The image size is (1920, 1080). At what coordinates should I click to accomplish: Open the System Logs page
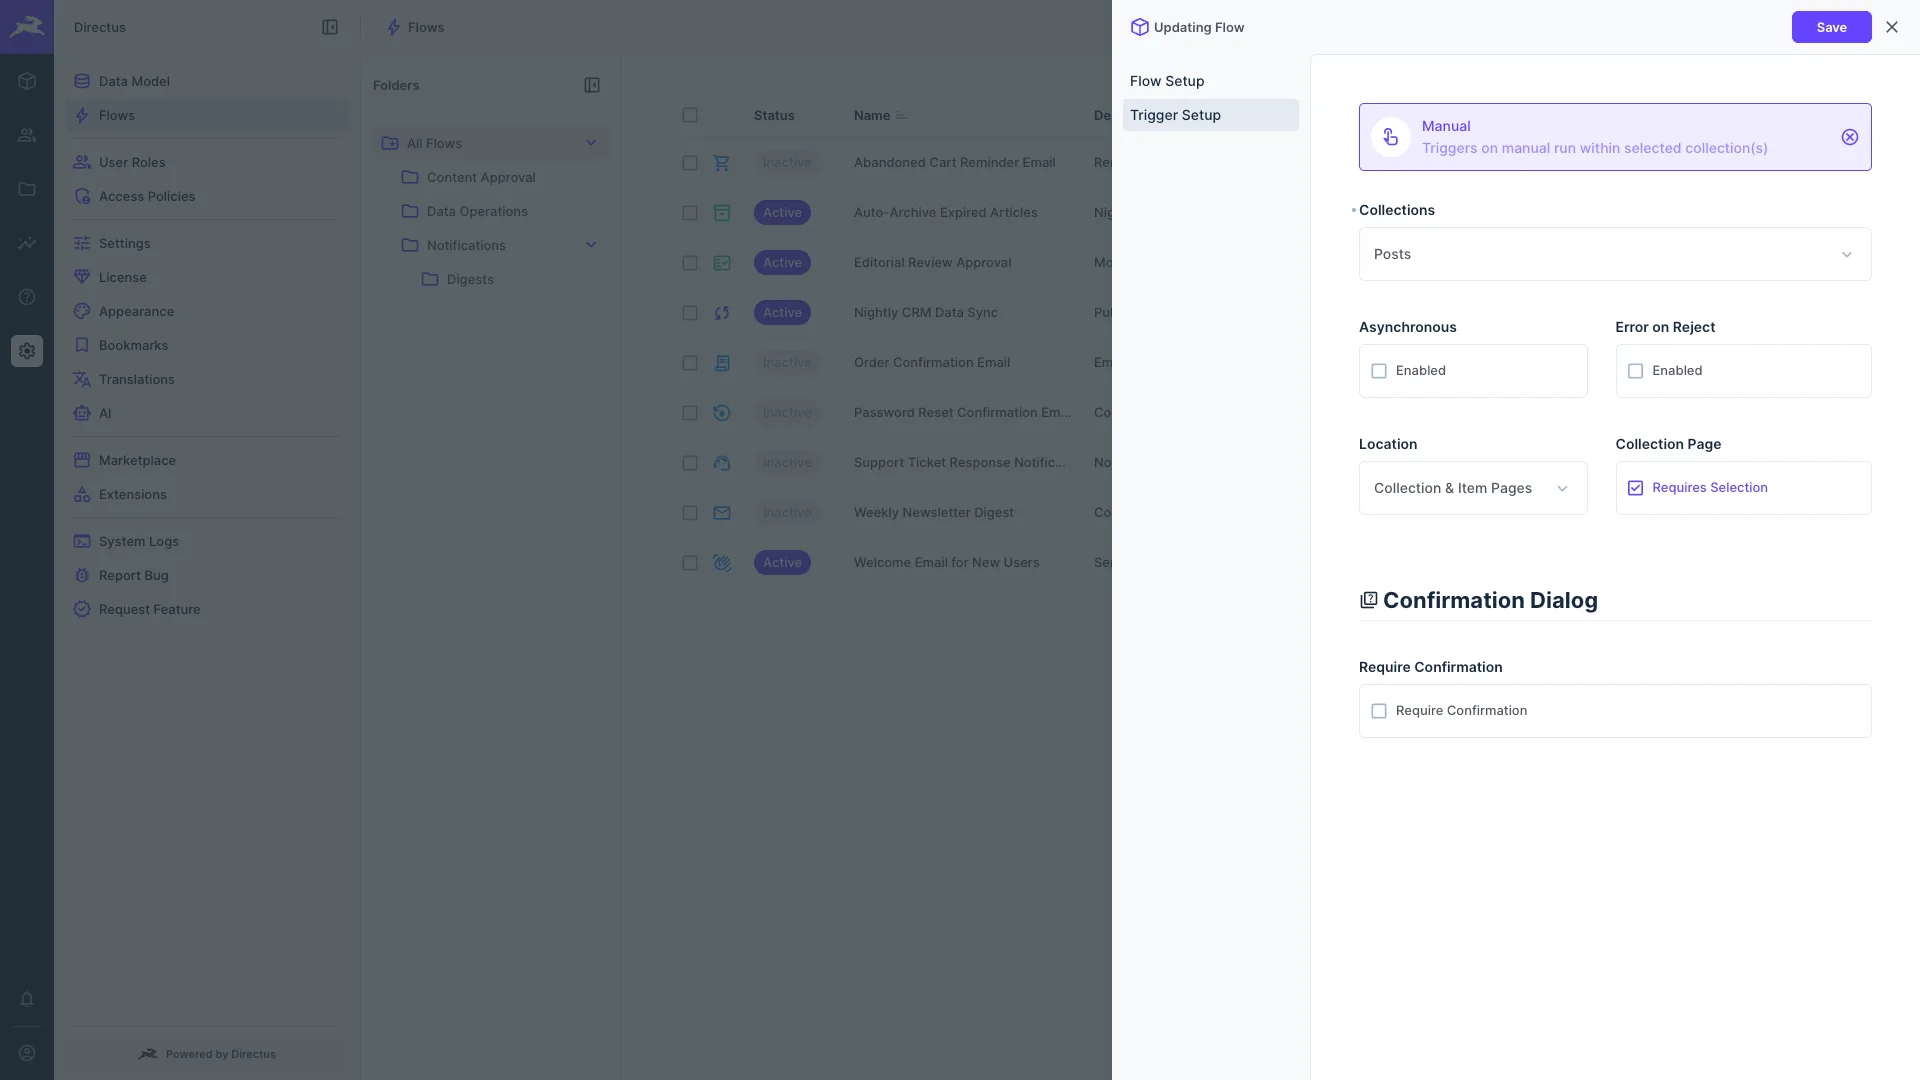[208, 541]
